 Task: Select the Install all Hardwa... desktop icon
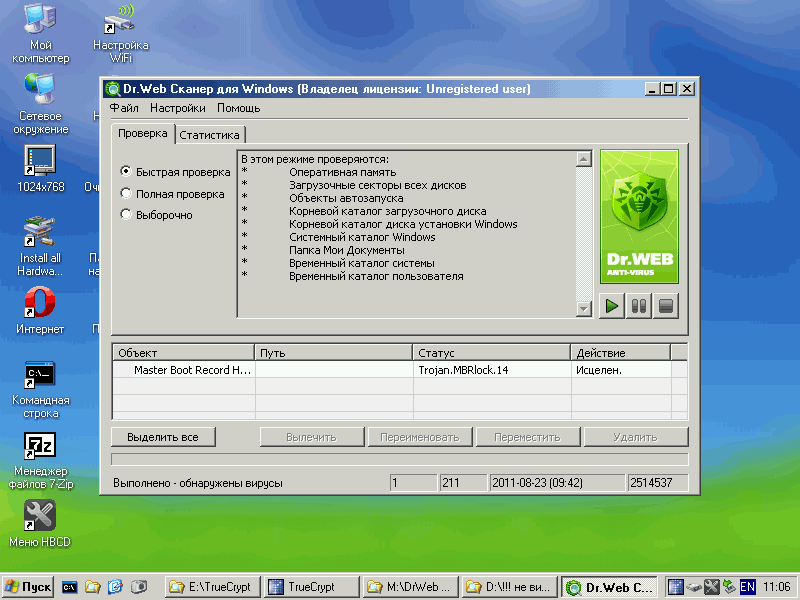pyautogui.click(x=40, y=247)
